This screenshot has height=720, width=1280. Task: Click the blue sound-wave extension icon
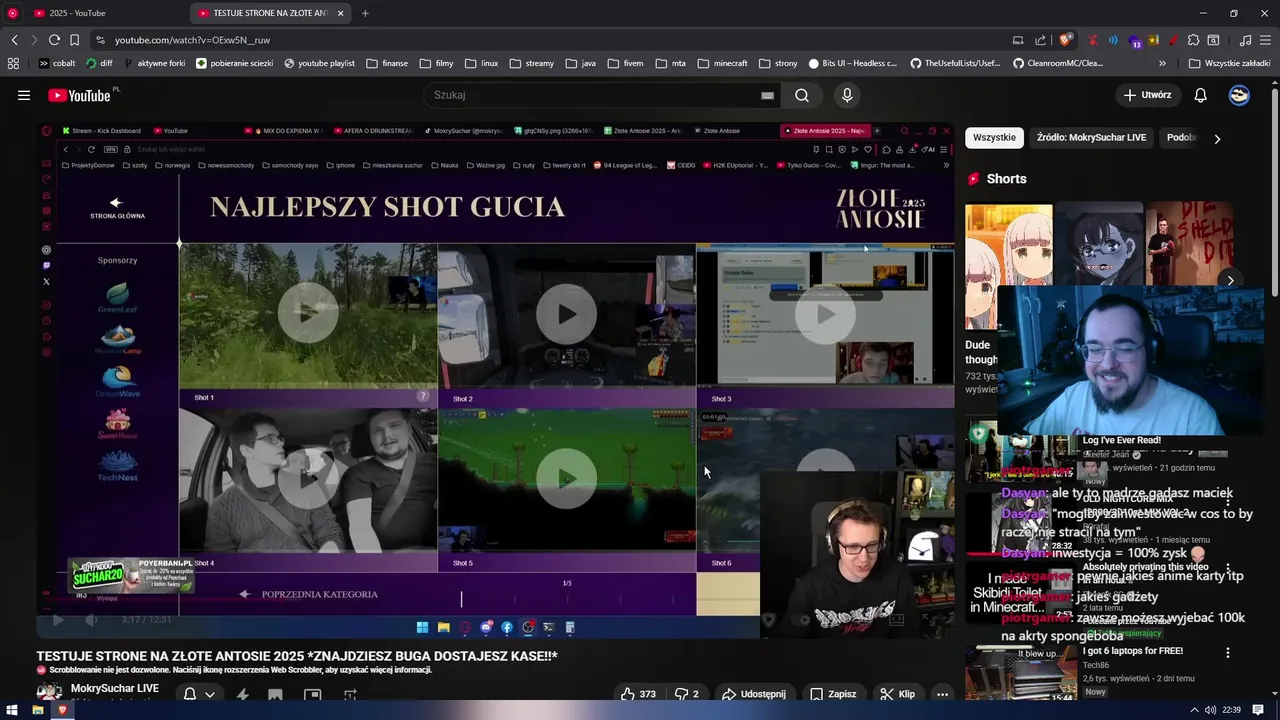pyautogui.click(x=1113, y=40)
